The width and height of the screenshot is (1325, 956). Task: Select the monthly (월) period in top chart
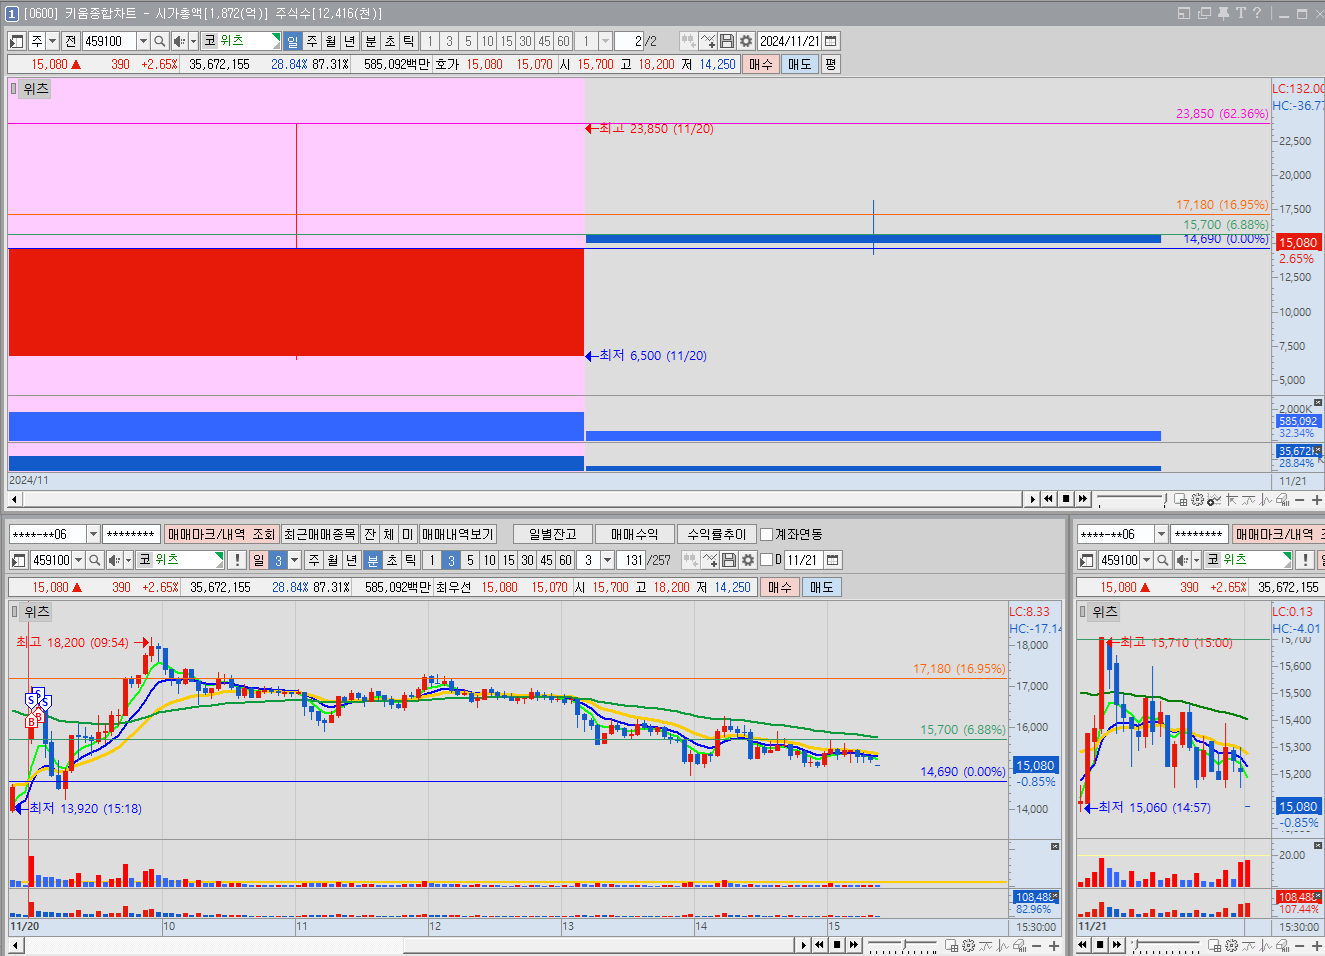point(331,41)
